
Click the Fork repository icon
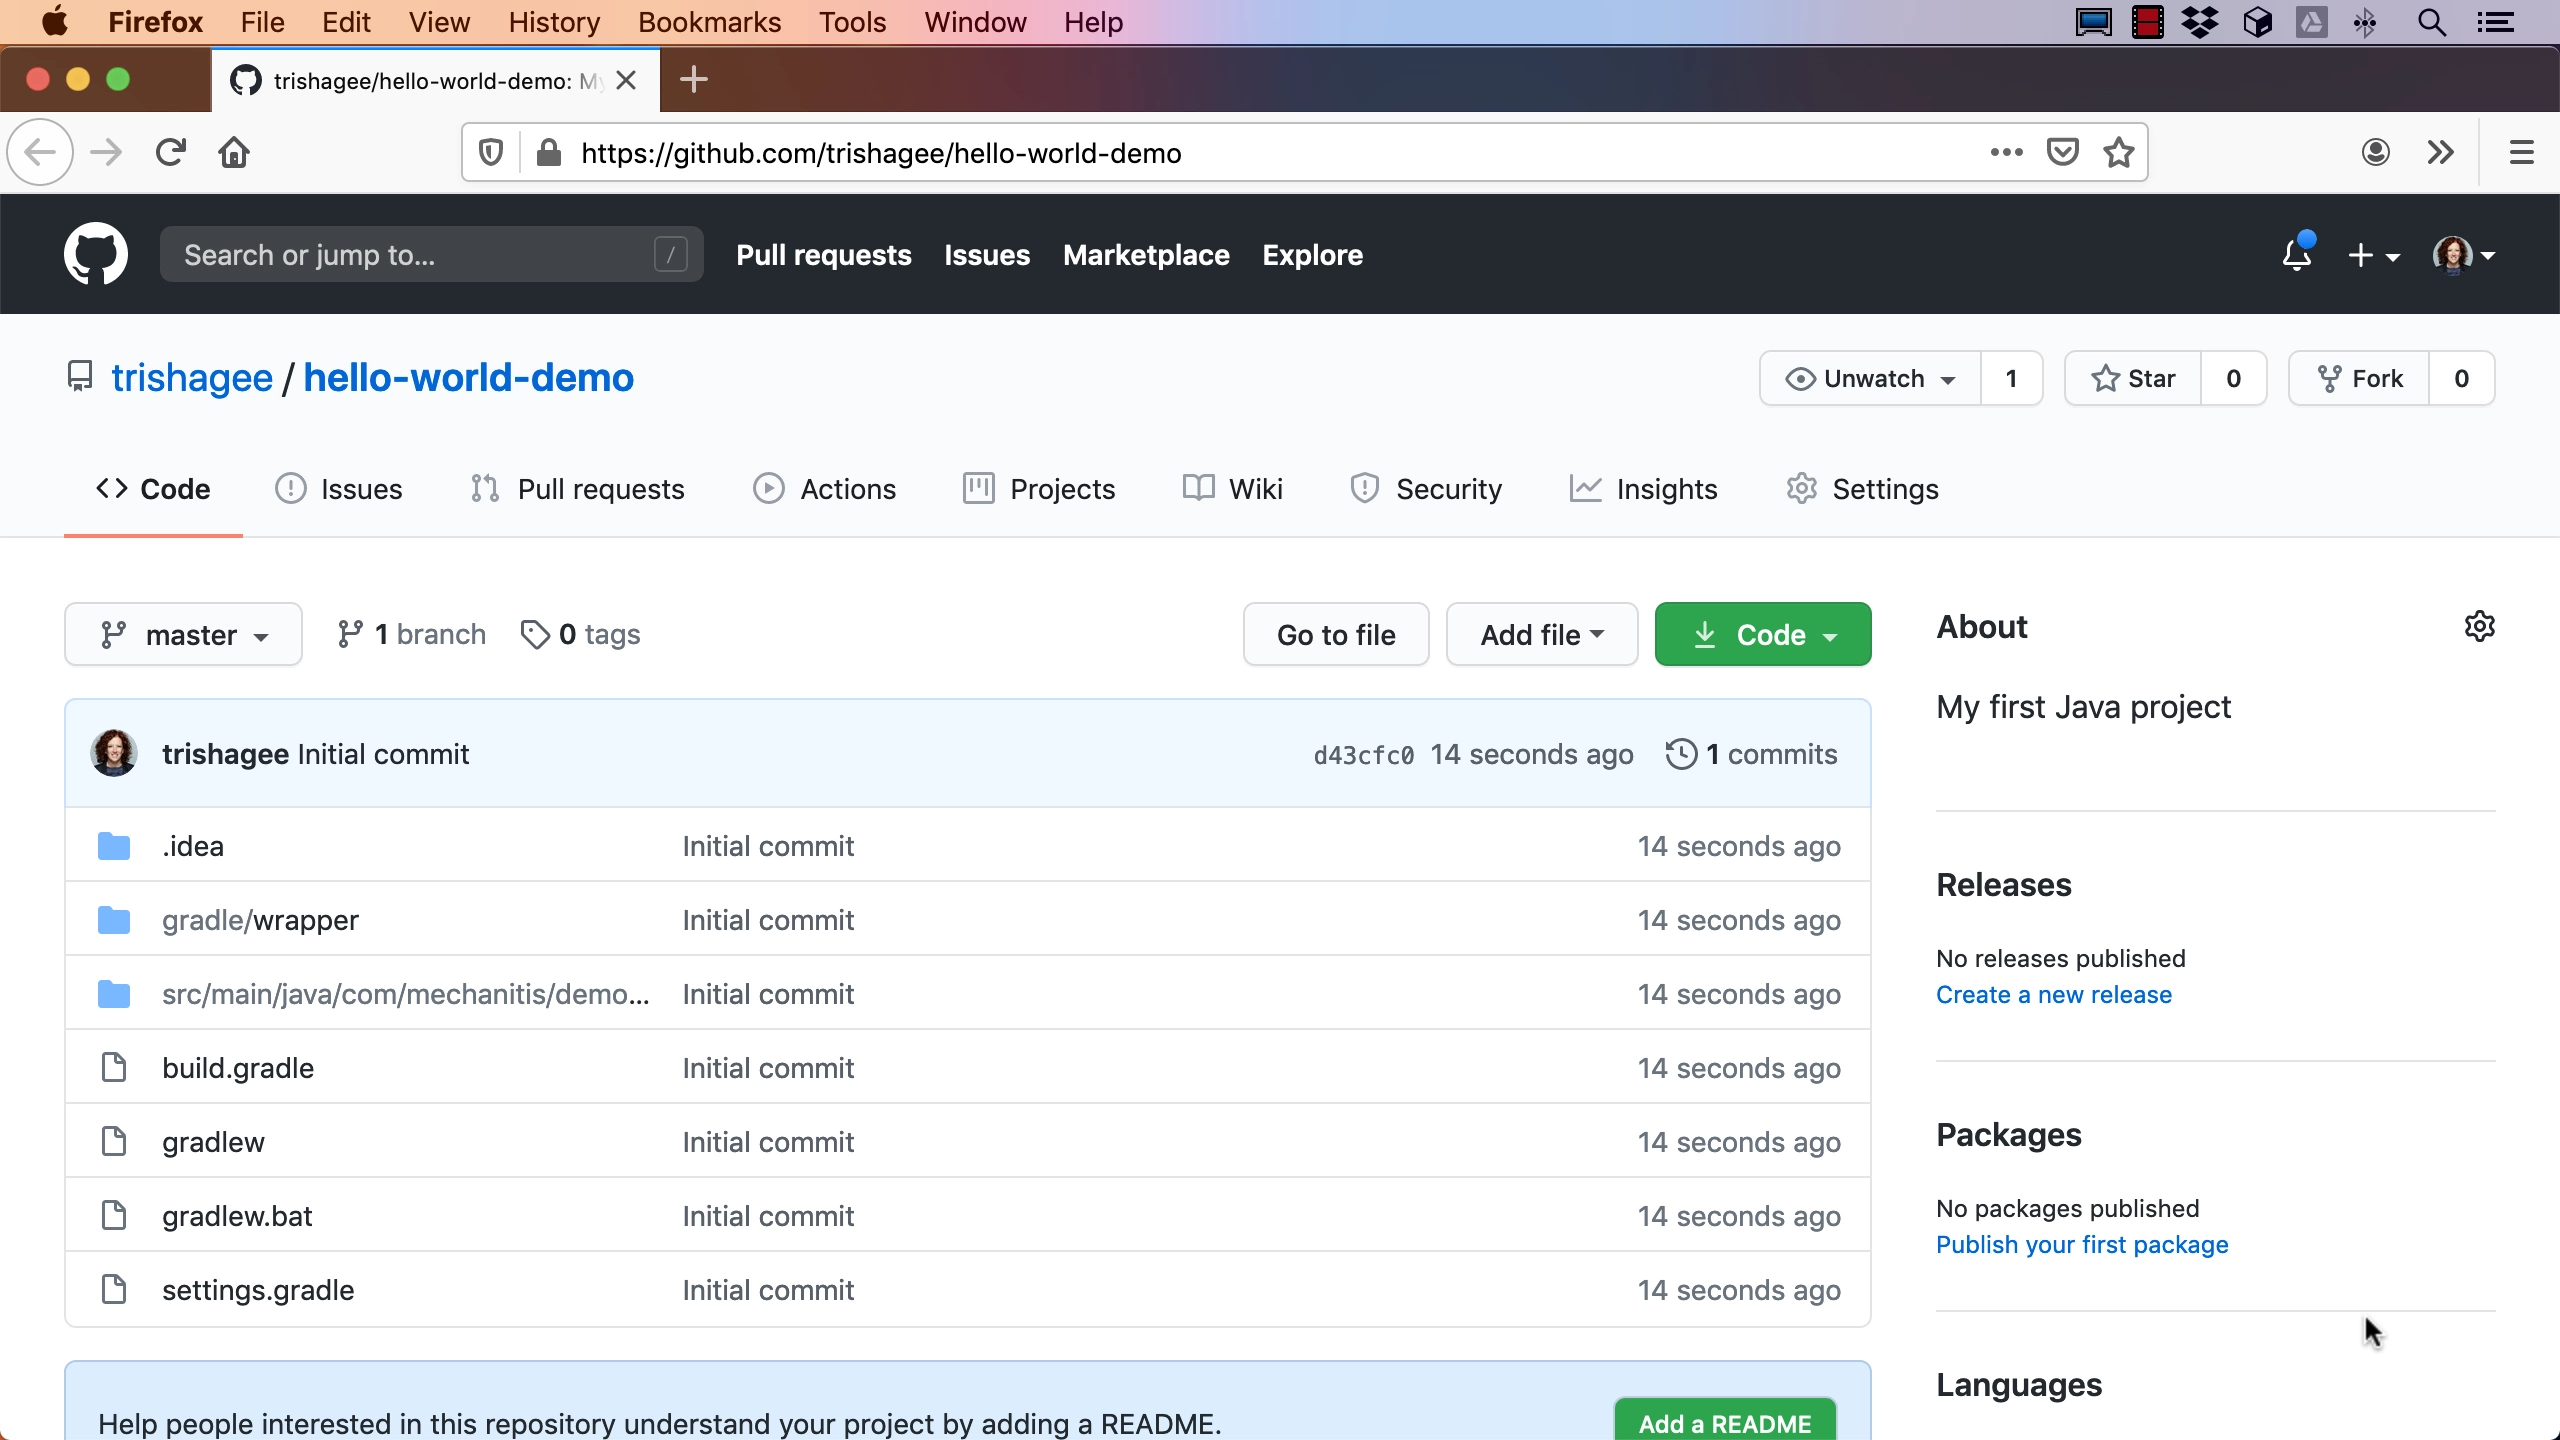(2328, 378)
